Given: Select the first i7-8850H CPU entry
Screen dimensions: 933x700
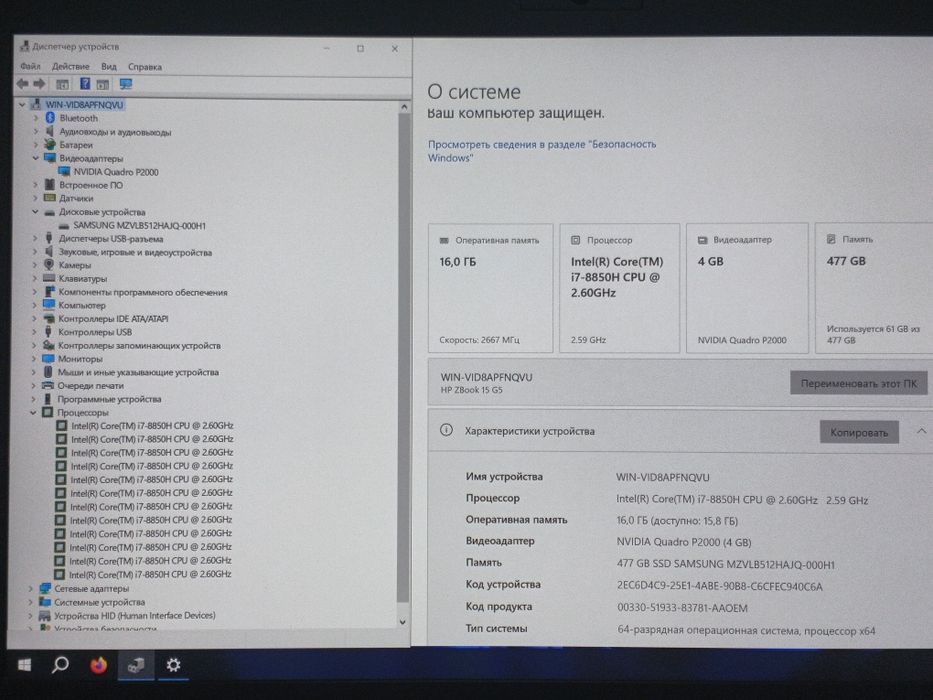Looking at the screenshot, I should (152, 426).
